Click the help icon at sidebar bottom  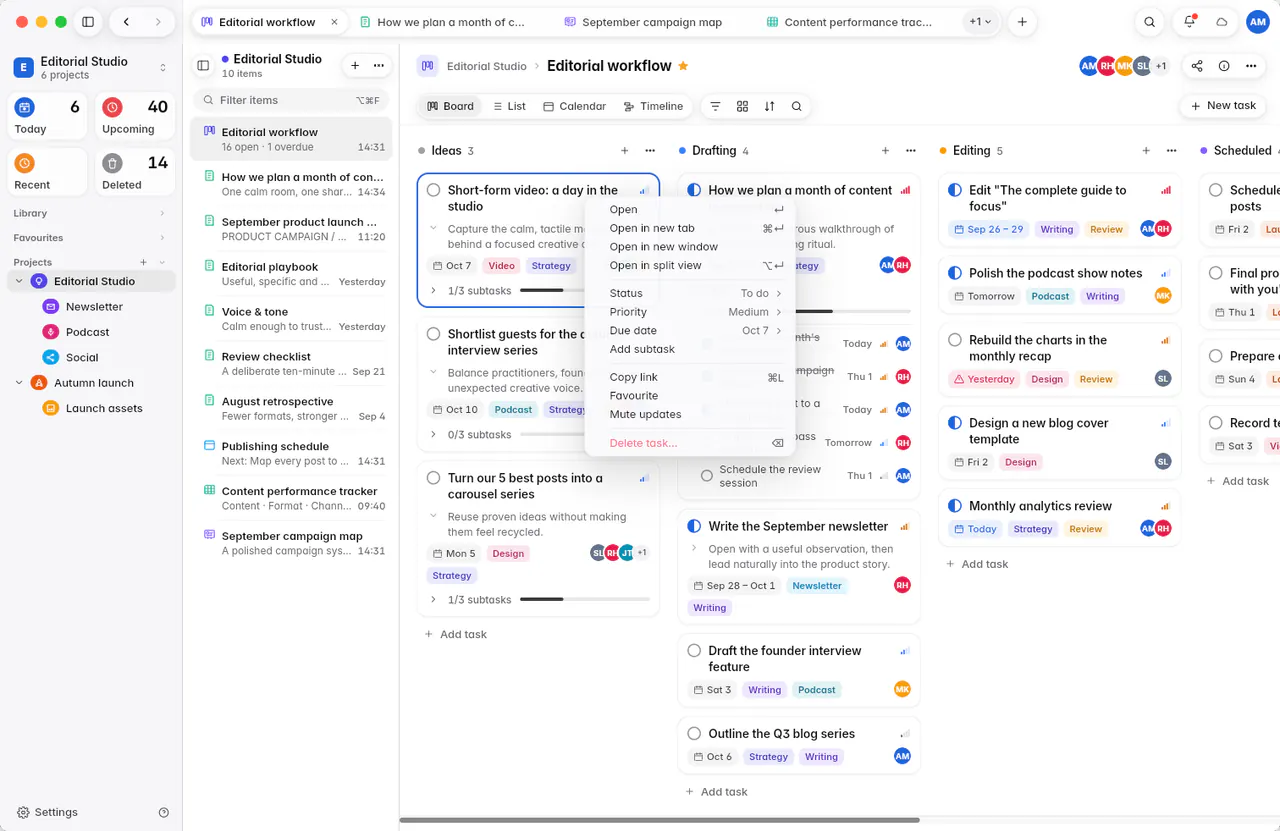[x=164, y=813]
